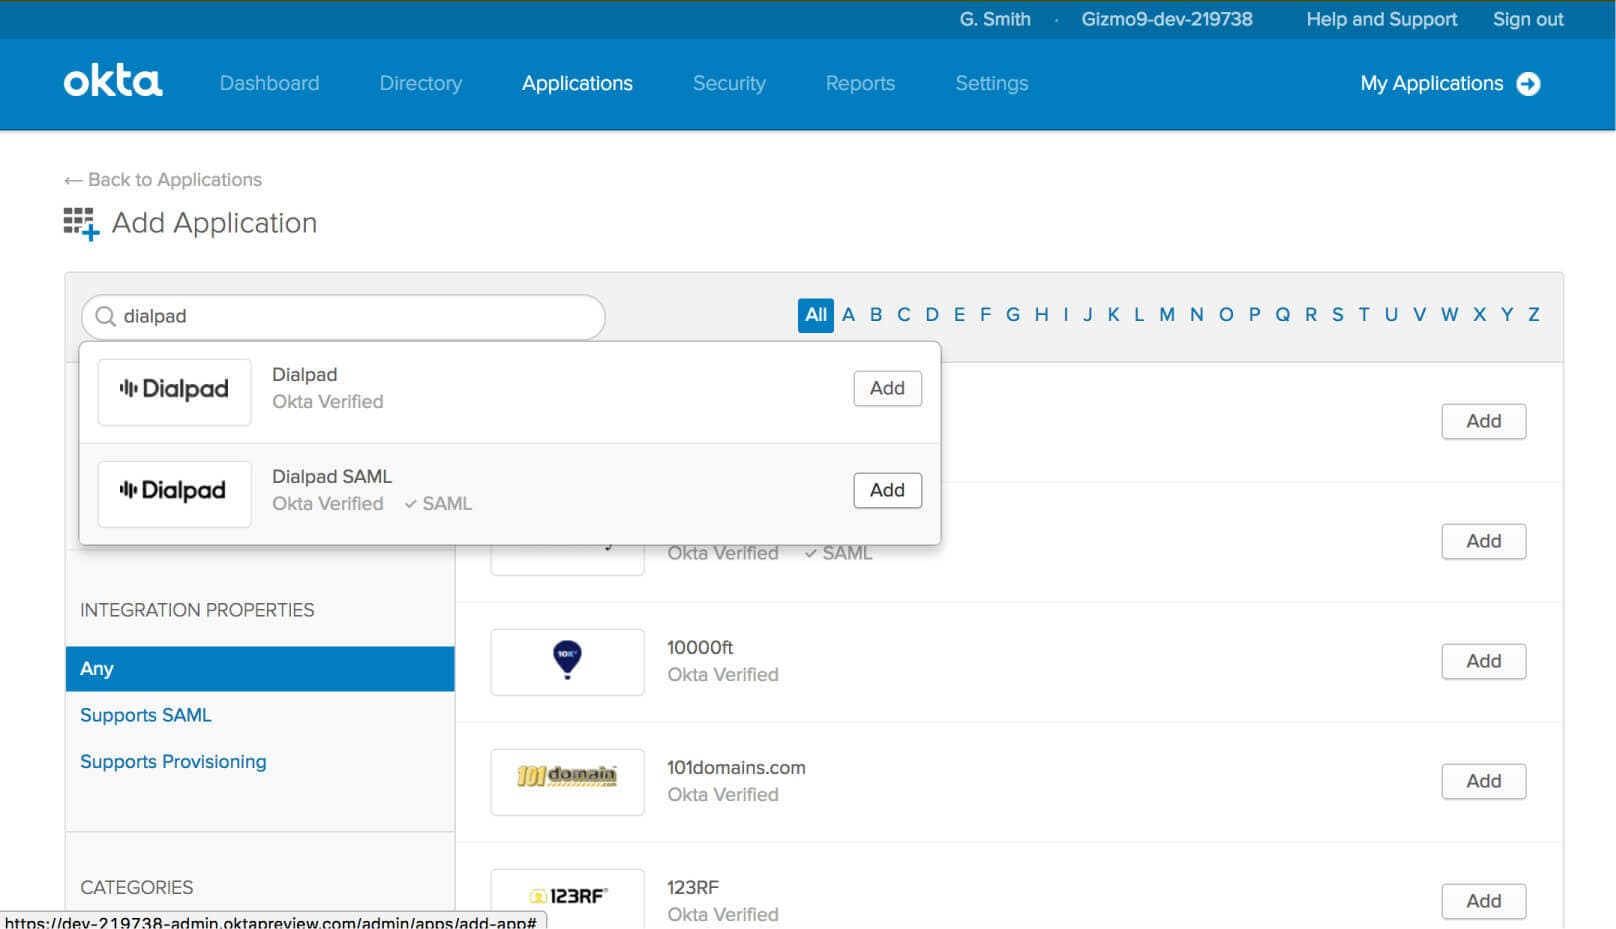Click the Dialpad logo in the first result
The image size is (1616, 929).
pos(173,391)
